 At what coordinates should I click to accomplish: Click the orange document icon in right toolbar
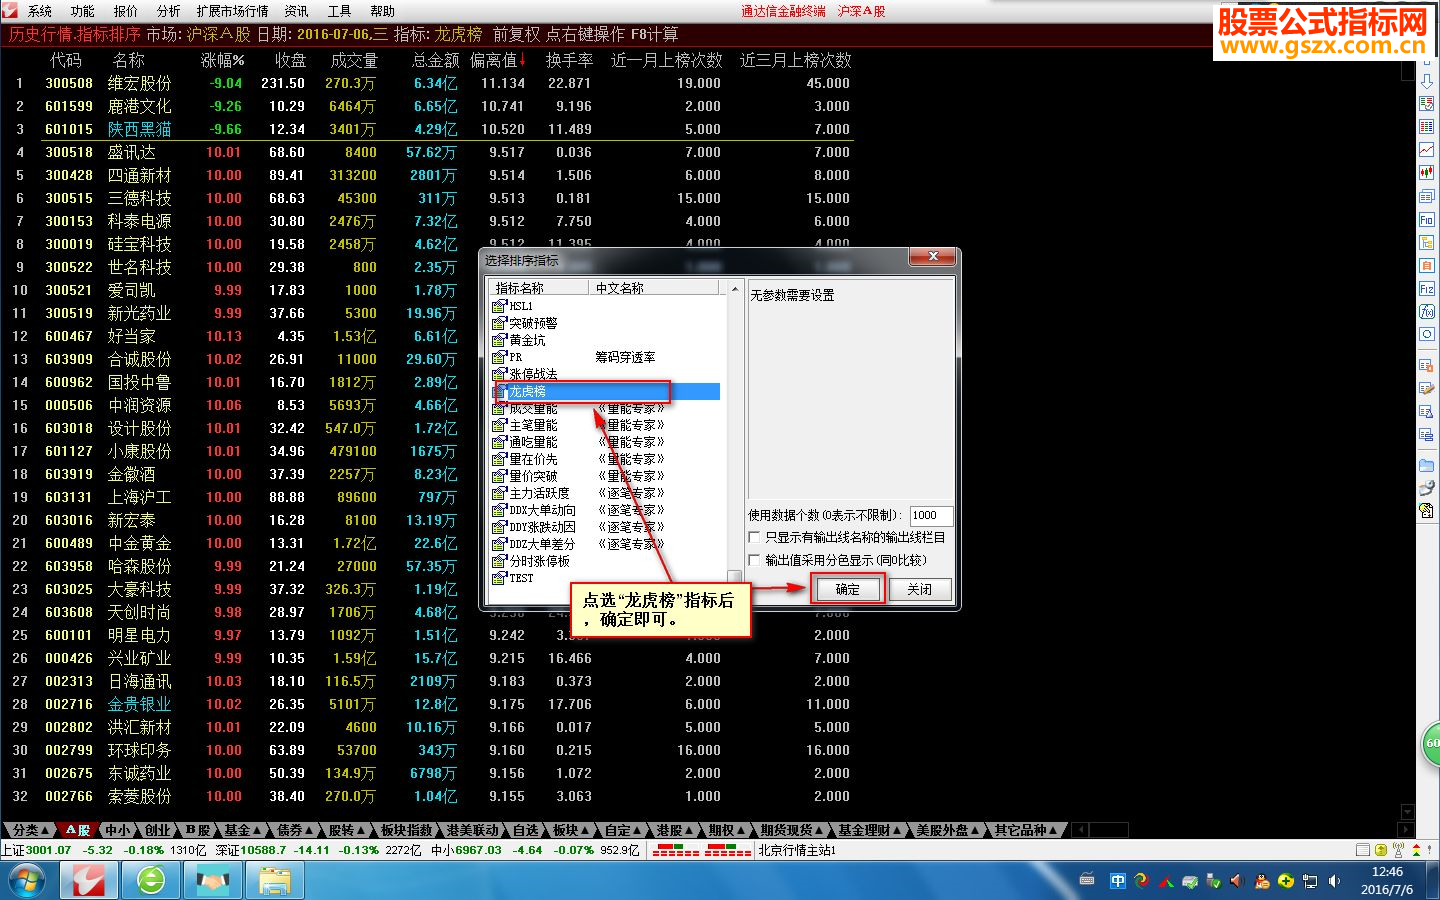point(1427,266)
